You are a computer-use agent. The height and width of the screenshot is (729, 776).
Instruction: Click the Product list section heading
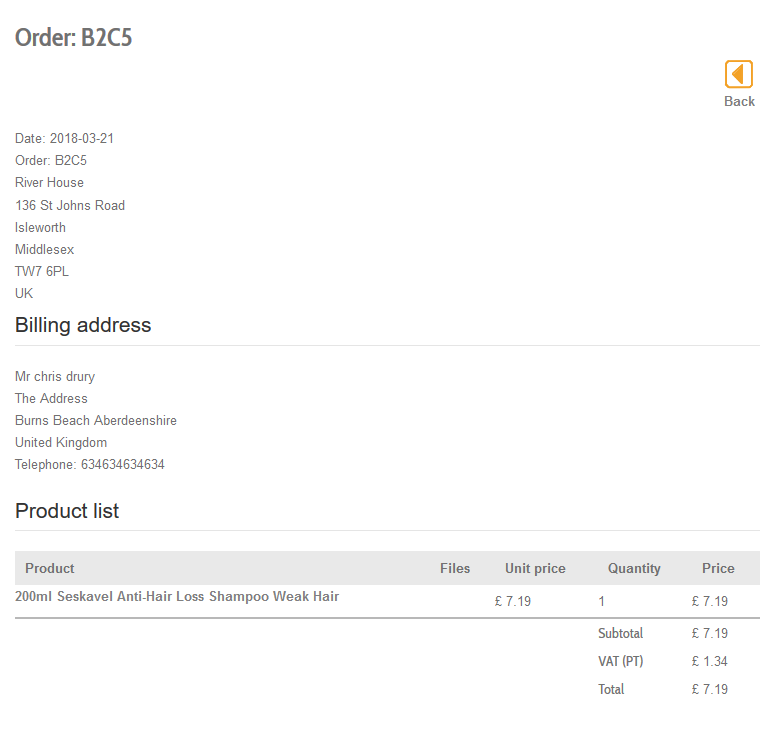[67, 511]
